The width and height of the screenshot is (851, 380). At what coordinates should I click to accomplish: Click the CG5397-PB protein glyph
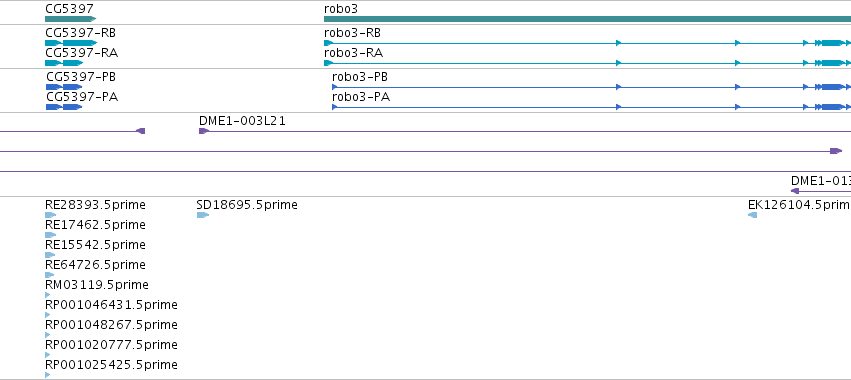(x=64, y=87)
